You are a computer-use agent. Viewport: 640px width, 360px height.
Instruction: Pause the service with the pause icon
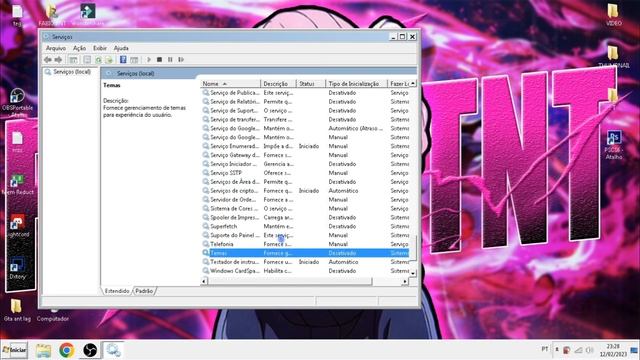170,60
